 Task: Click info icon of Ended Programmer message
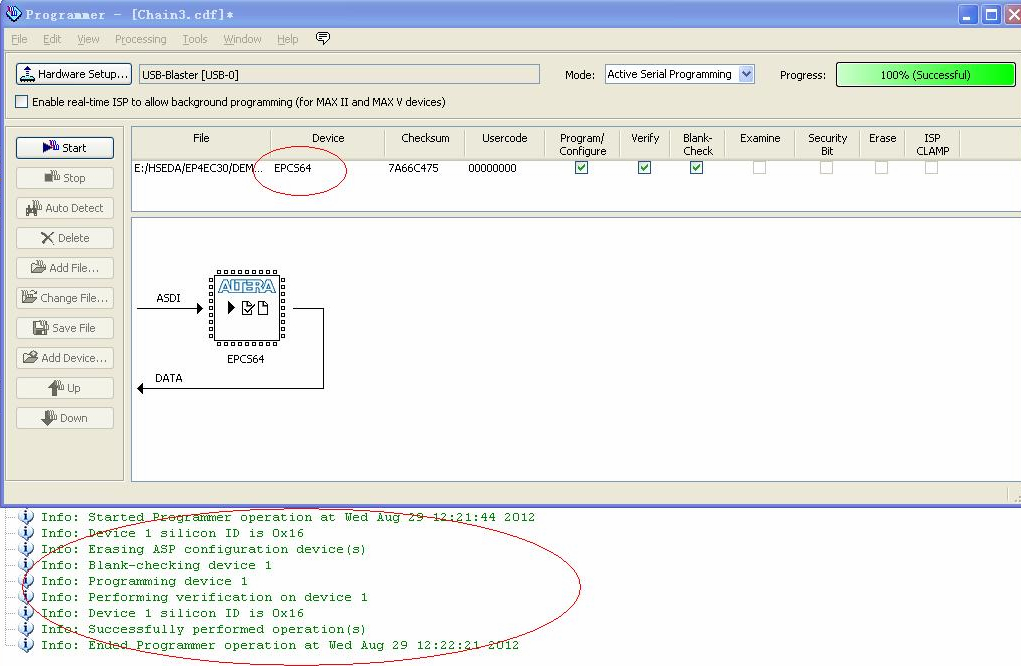26,645
